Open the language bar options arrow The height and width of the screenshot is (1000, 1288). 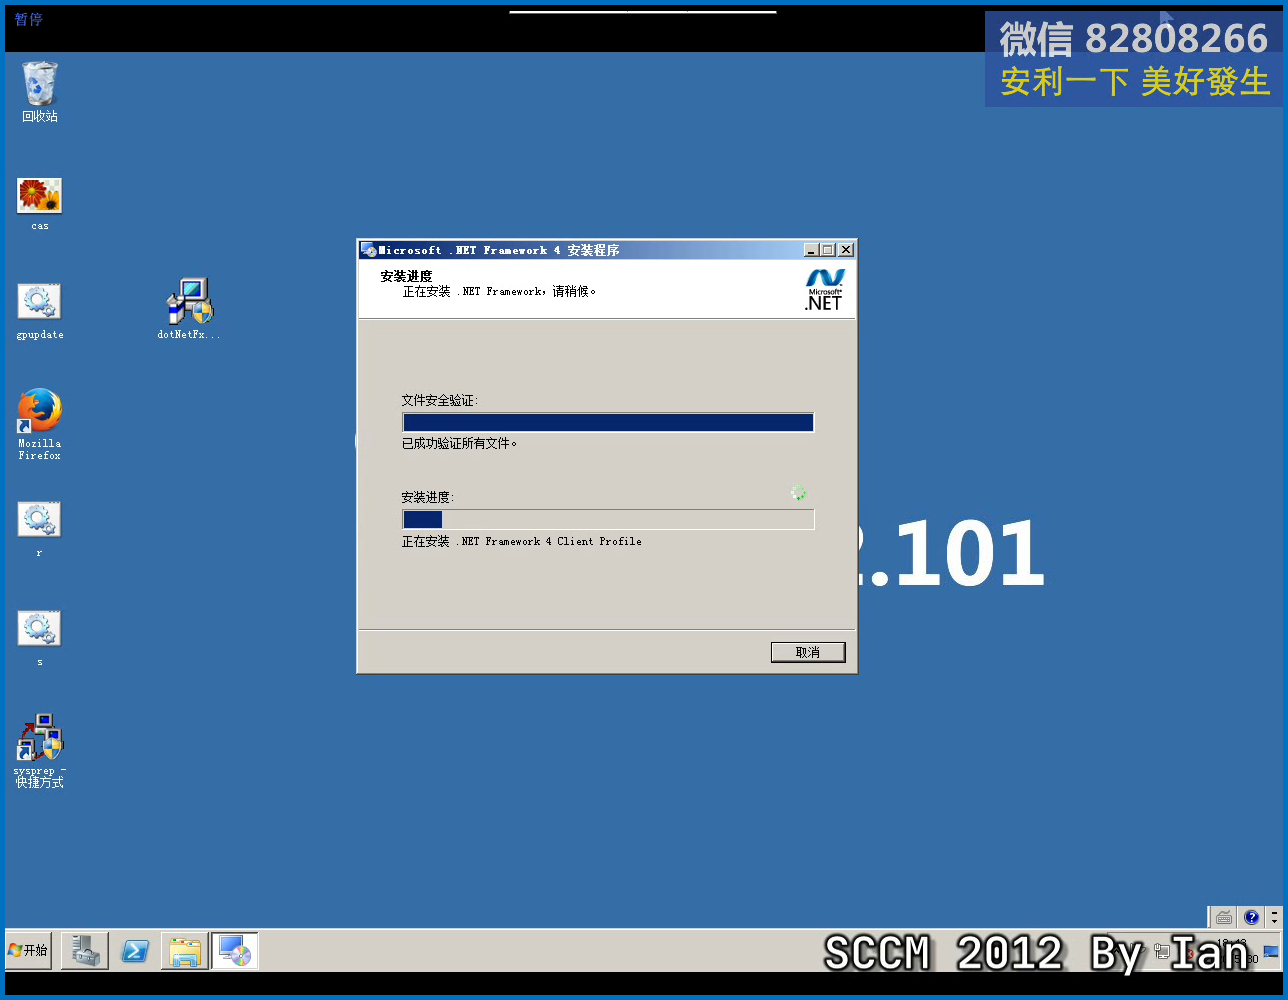(1274, 917)
